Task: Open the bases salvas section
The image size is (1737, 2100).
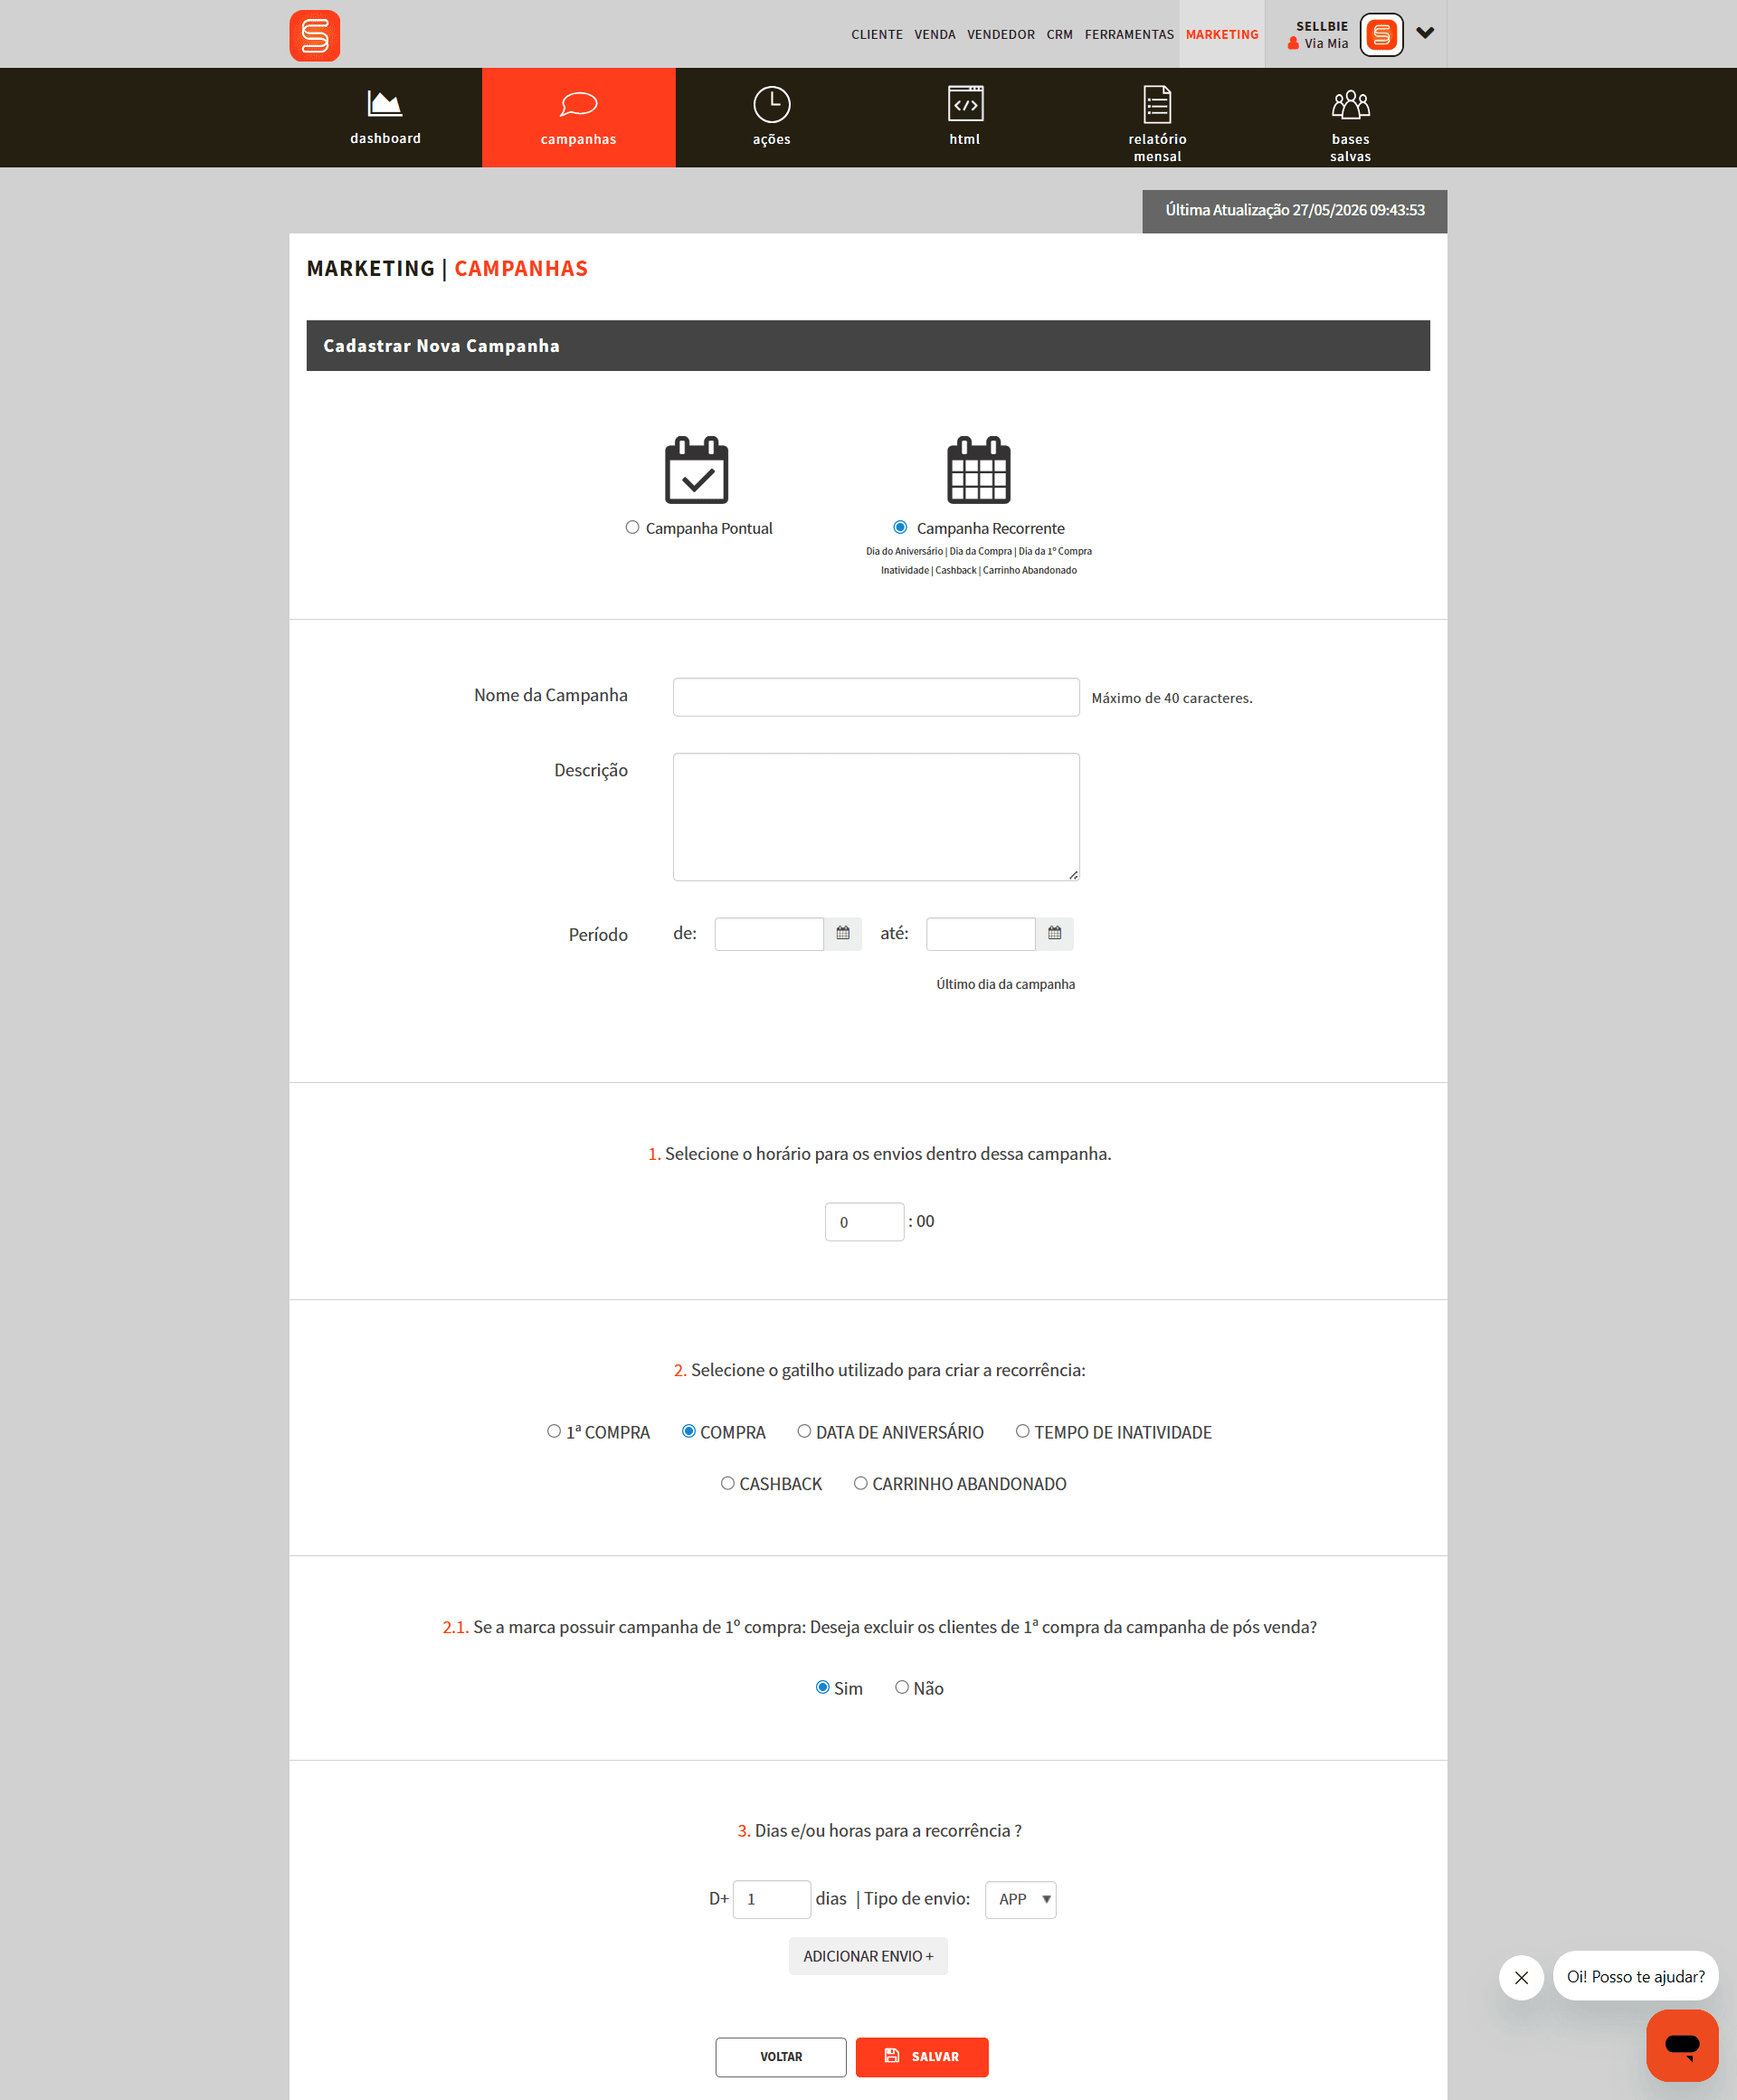Action: click(1350, 117)
